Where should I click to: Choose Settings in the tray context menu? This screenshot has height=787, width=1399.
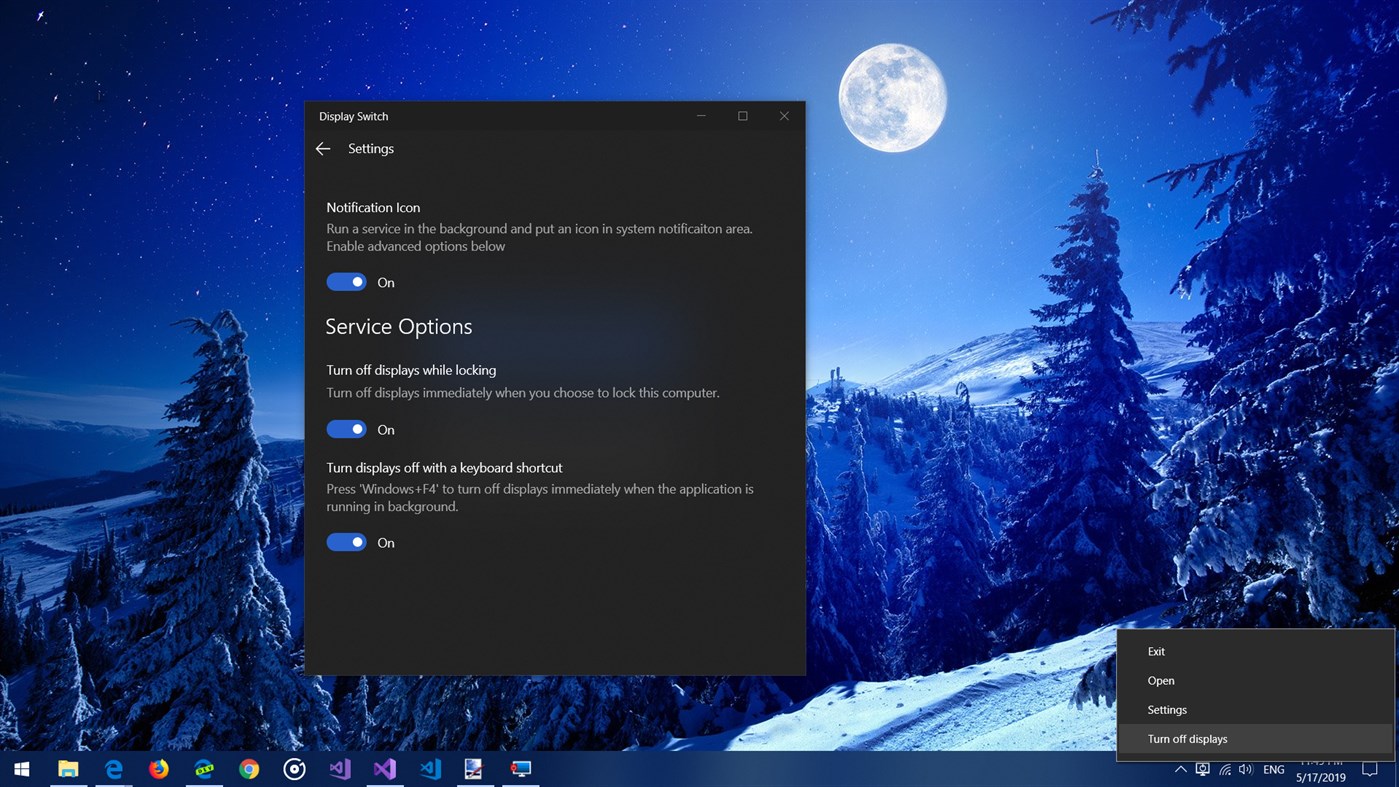1167,709
